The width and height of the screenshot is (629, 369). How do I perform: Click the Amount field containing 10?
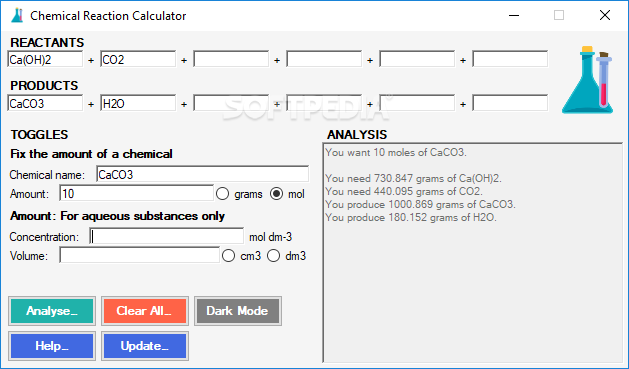point(136,193)
